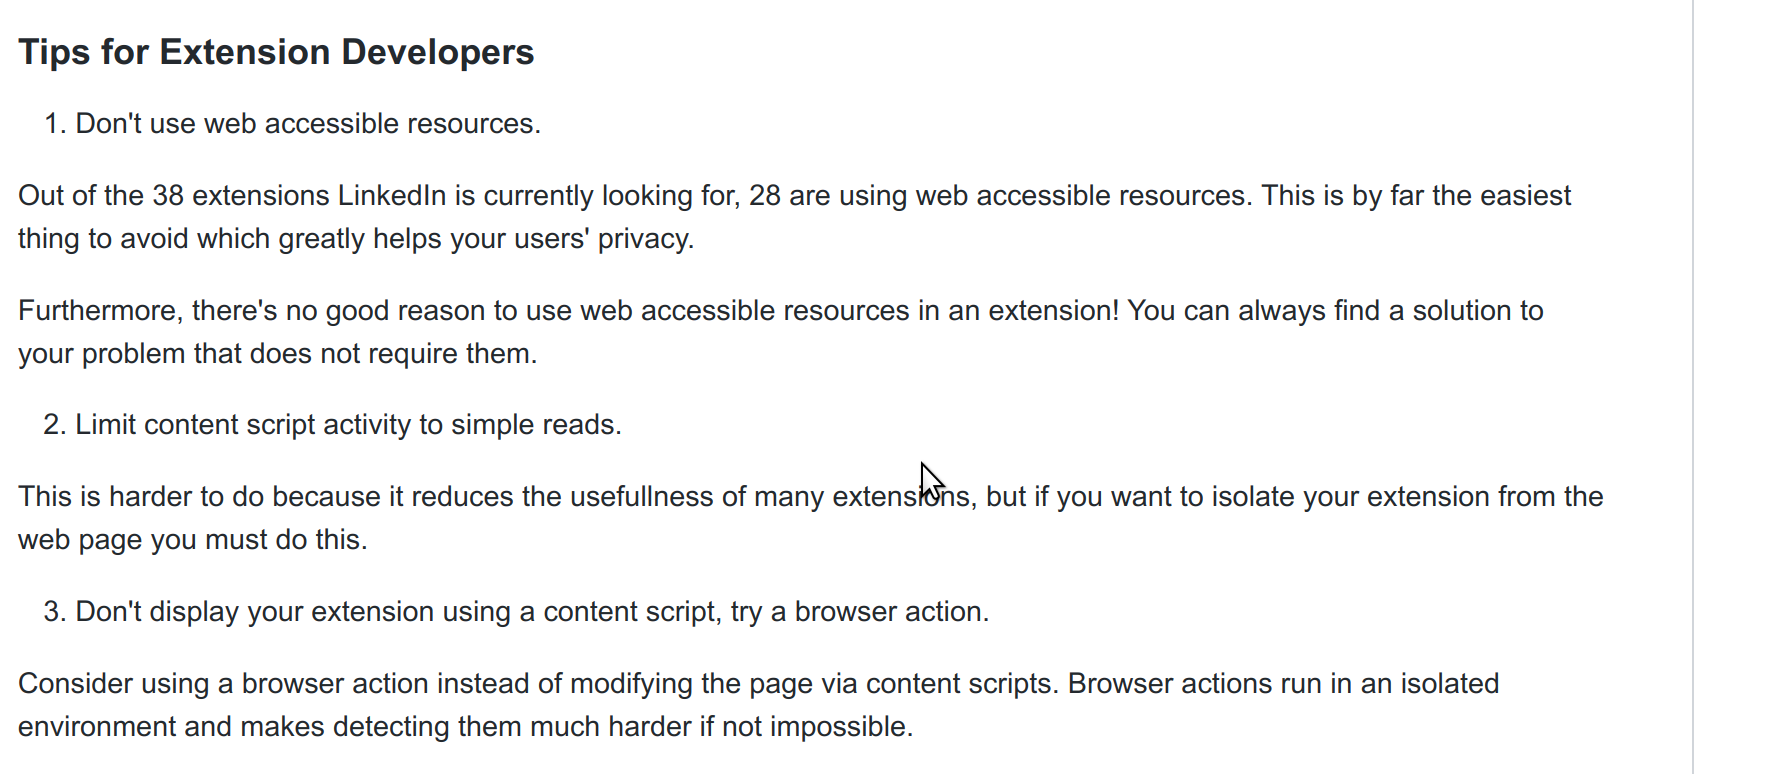1765x774 pixels.
Task: Click the number "28" before "are using"
Action: (765, 195)
